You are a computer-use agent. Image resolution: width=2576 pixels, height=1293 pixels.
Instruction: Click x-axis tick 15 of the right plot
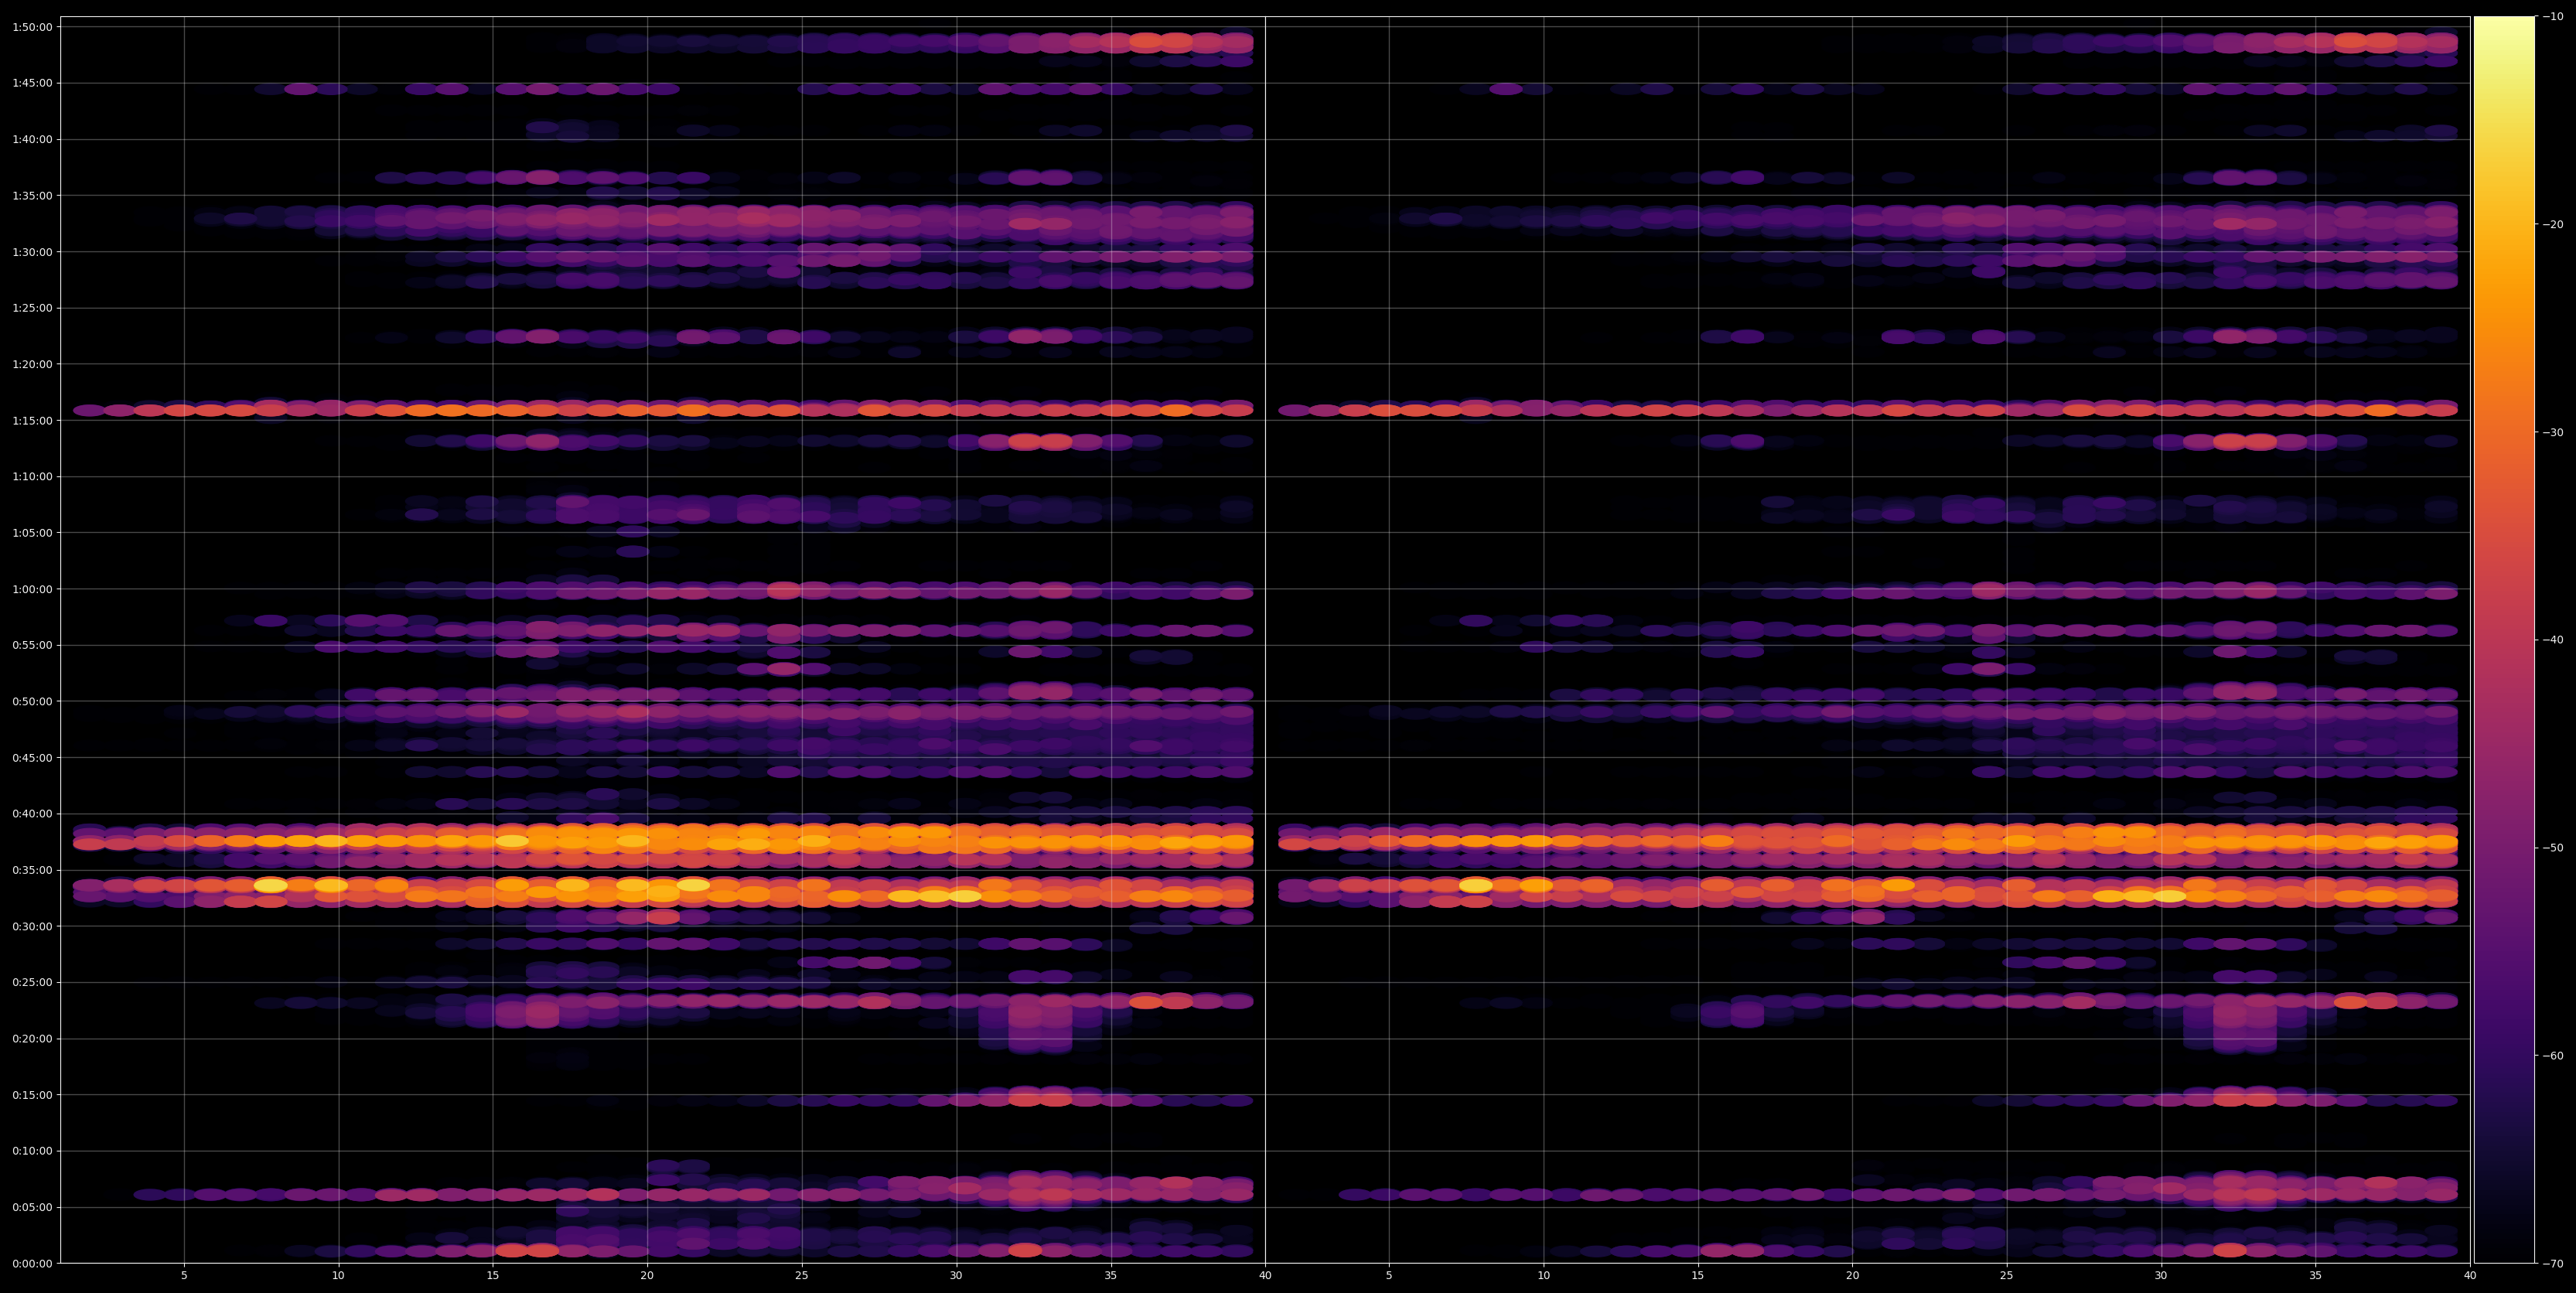coord(1698,1276)
